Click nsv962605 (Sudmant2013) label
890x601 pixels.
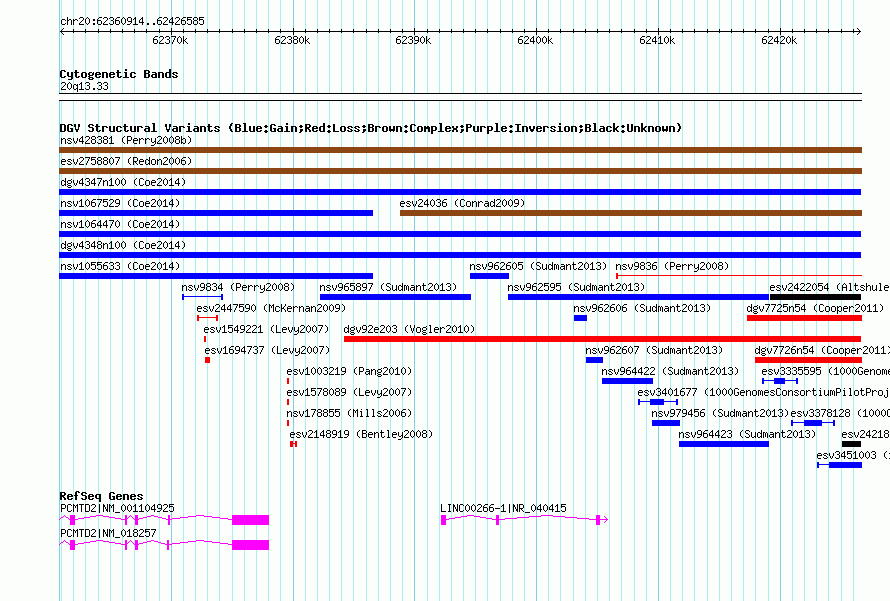pyautogui.click(x=538, y=266)
